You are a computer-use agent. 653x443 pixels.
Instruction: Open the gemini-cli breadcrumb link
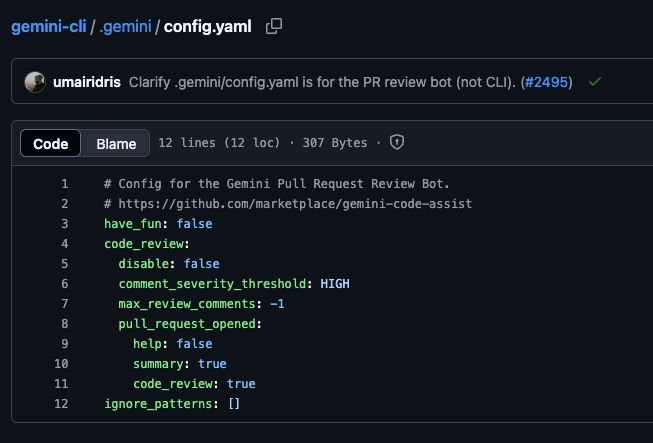pyautogui.click(x=48, y=27)
